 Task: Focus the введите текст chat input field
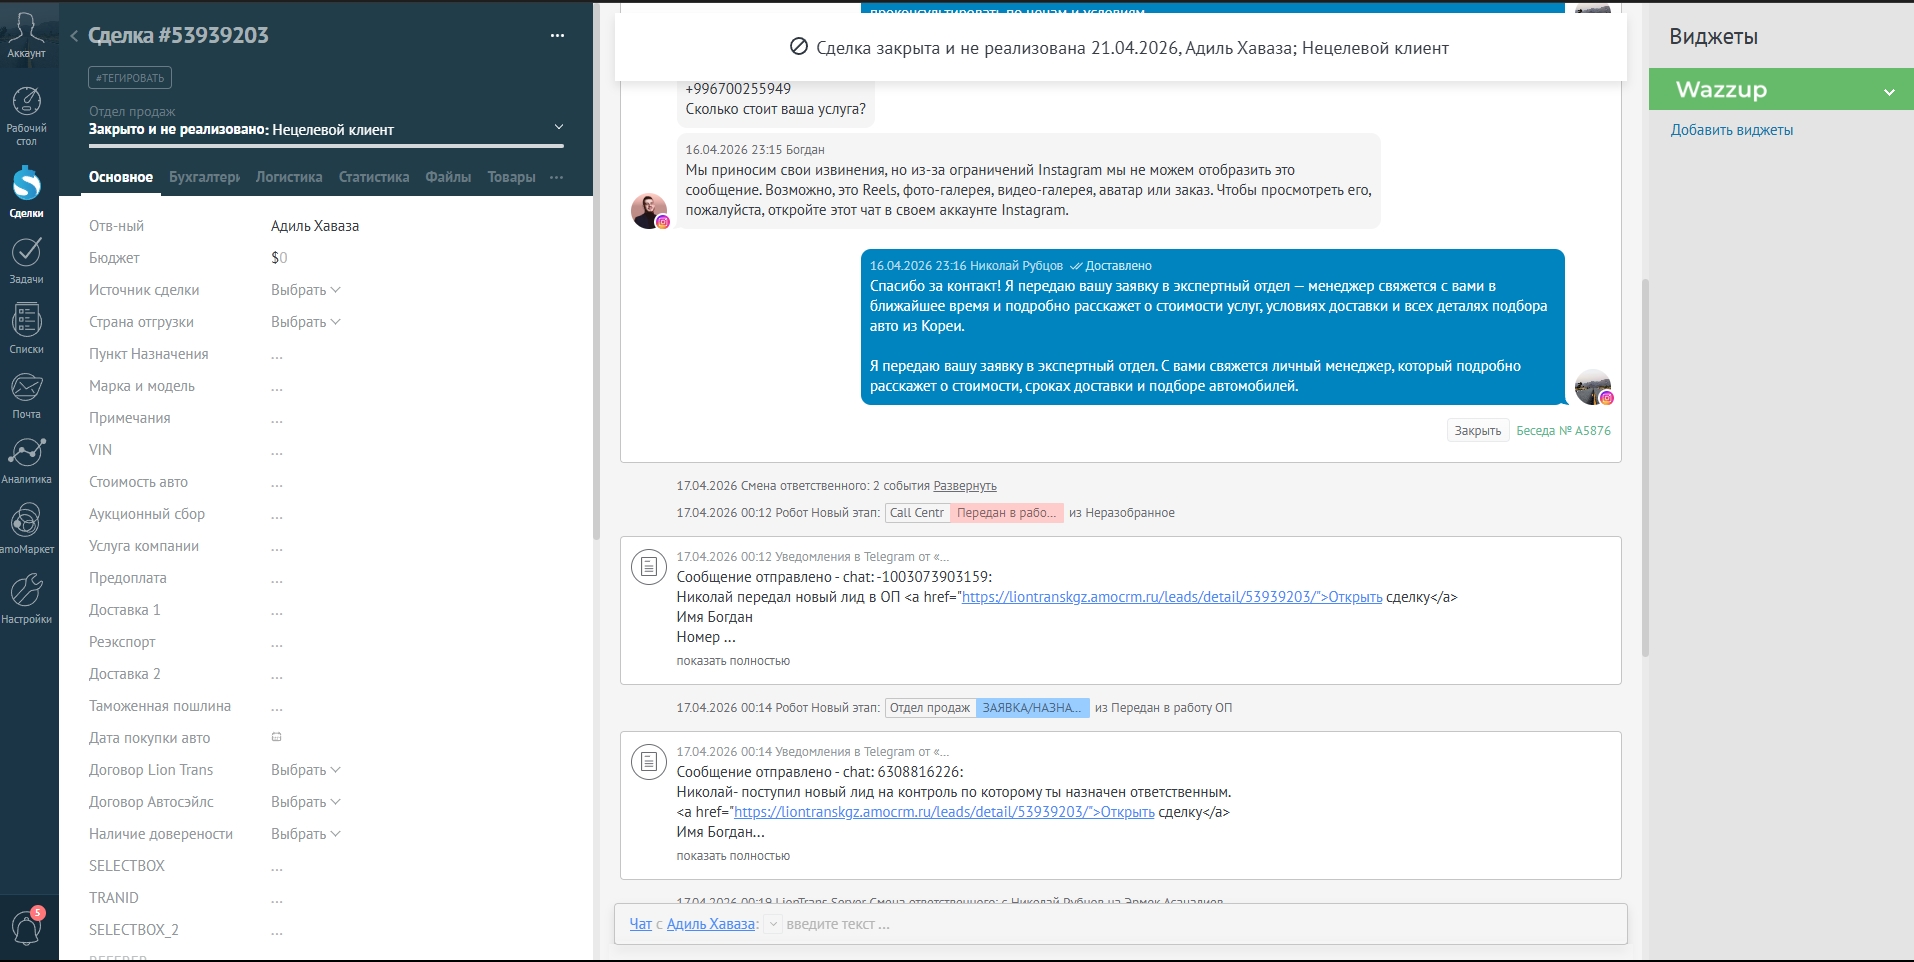point(1200,924)
